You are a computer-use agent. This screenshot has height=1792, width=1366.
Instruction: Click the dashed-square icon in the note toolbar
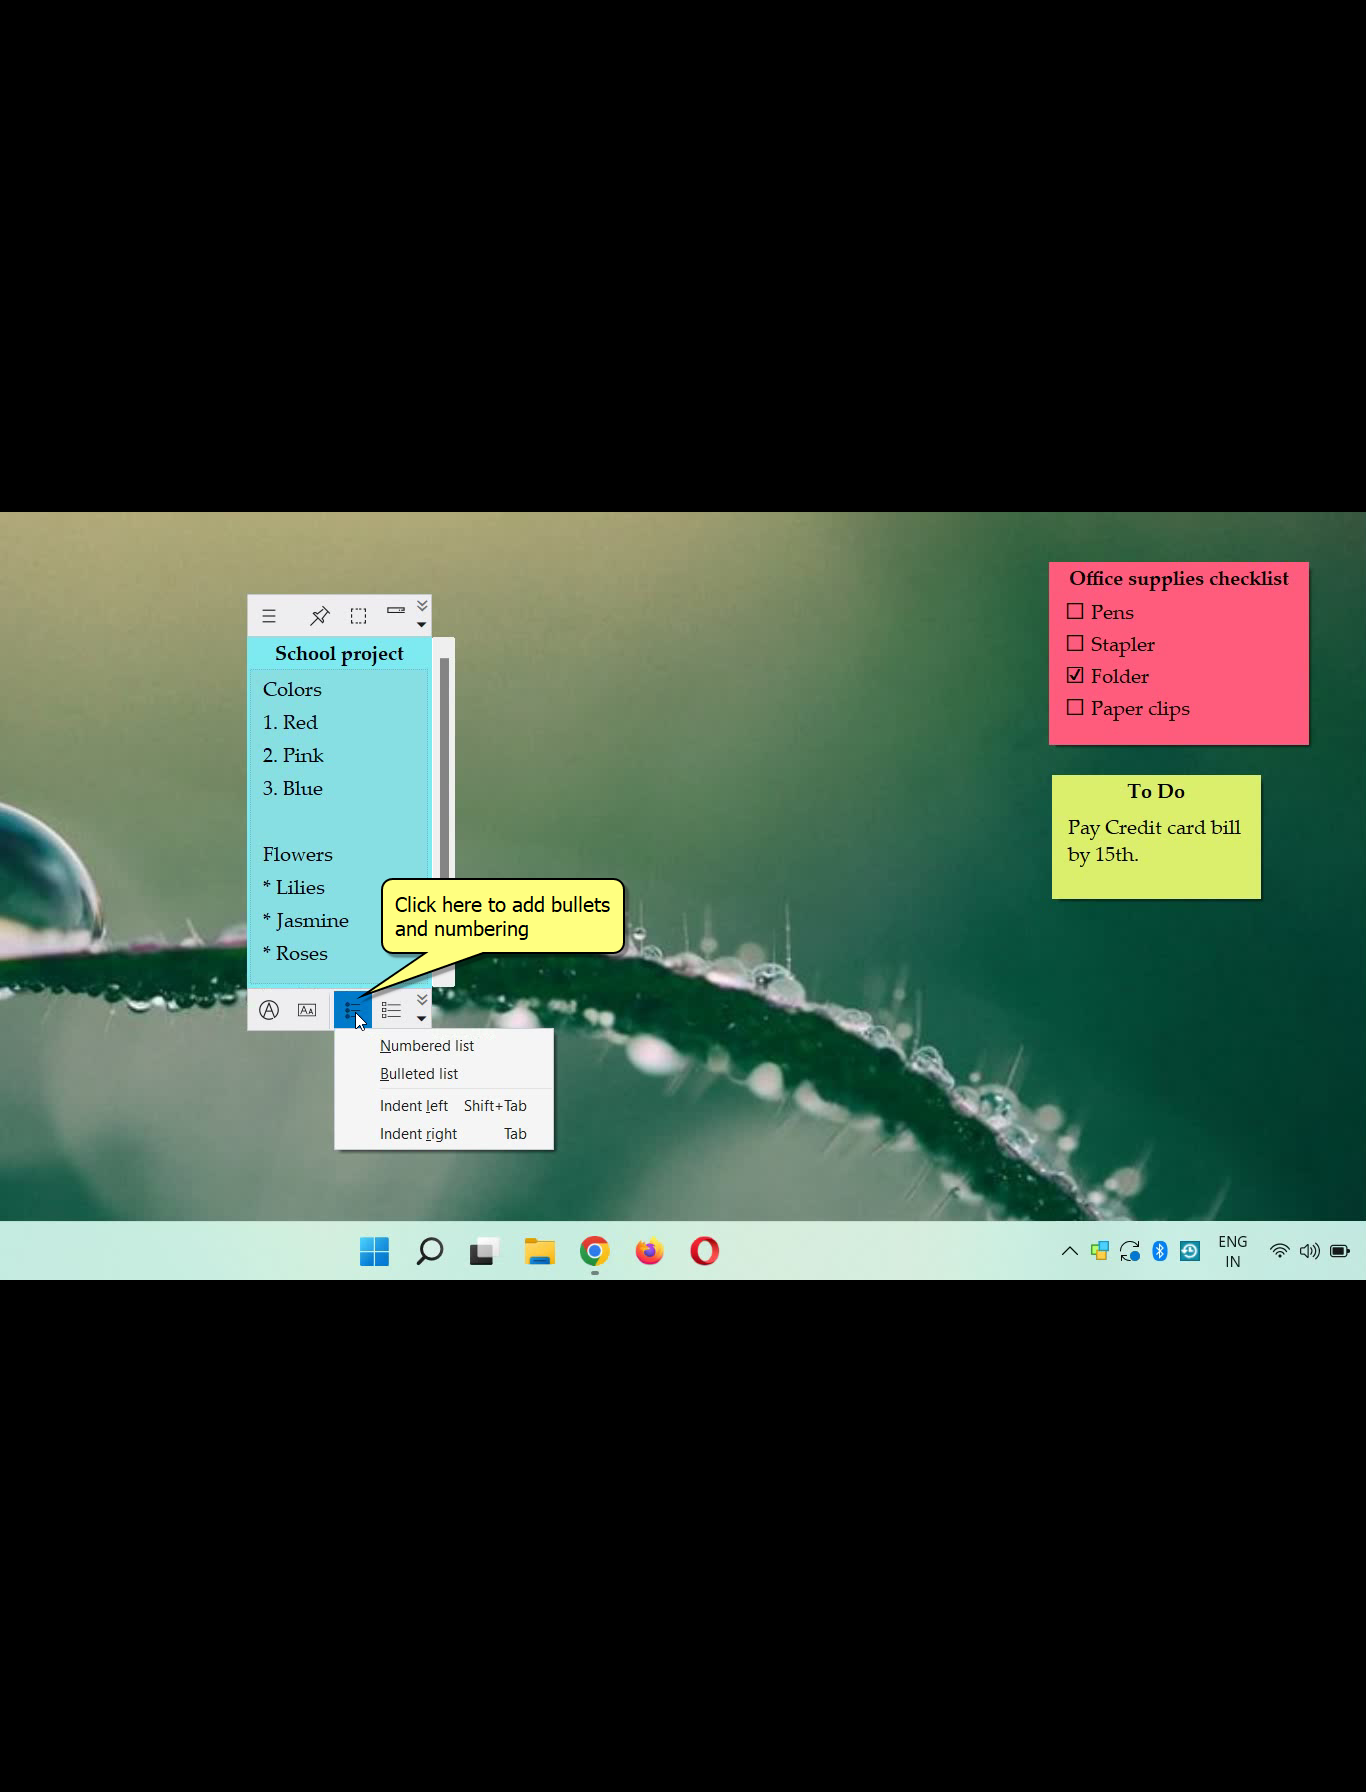358,616
